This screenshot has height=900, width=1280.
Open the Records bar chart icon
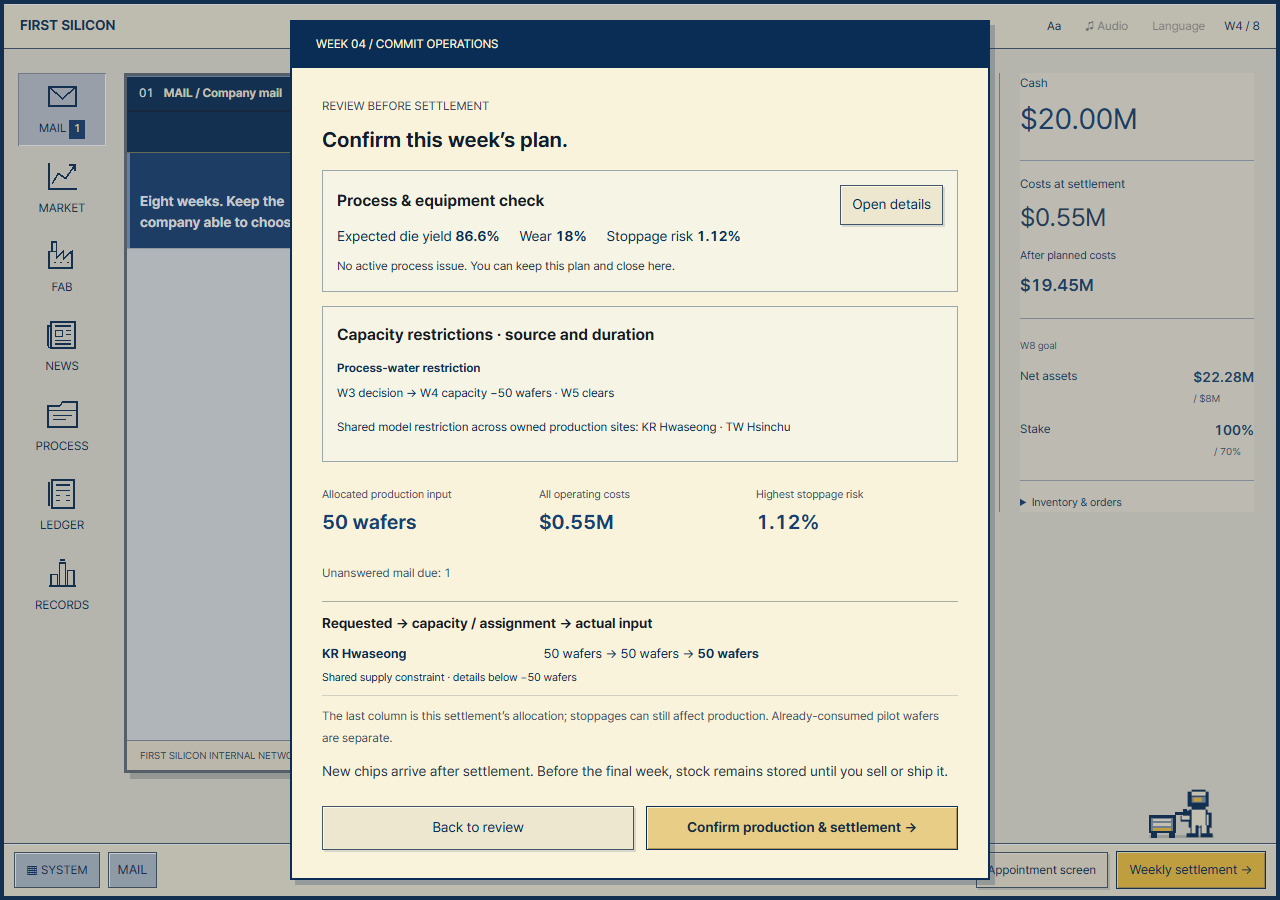point(62,574)
